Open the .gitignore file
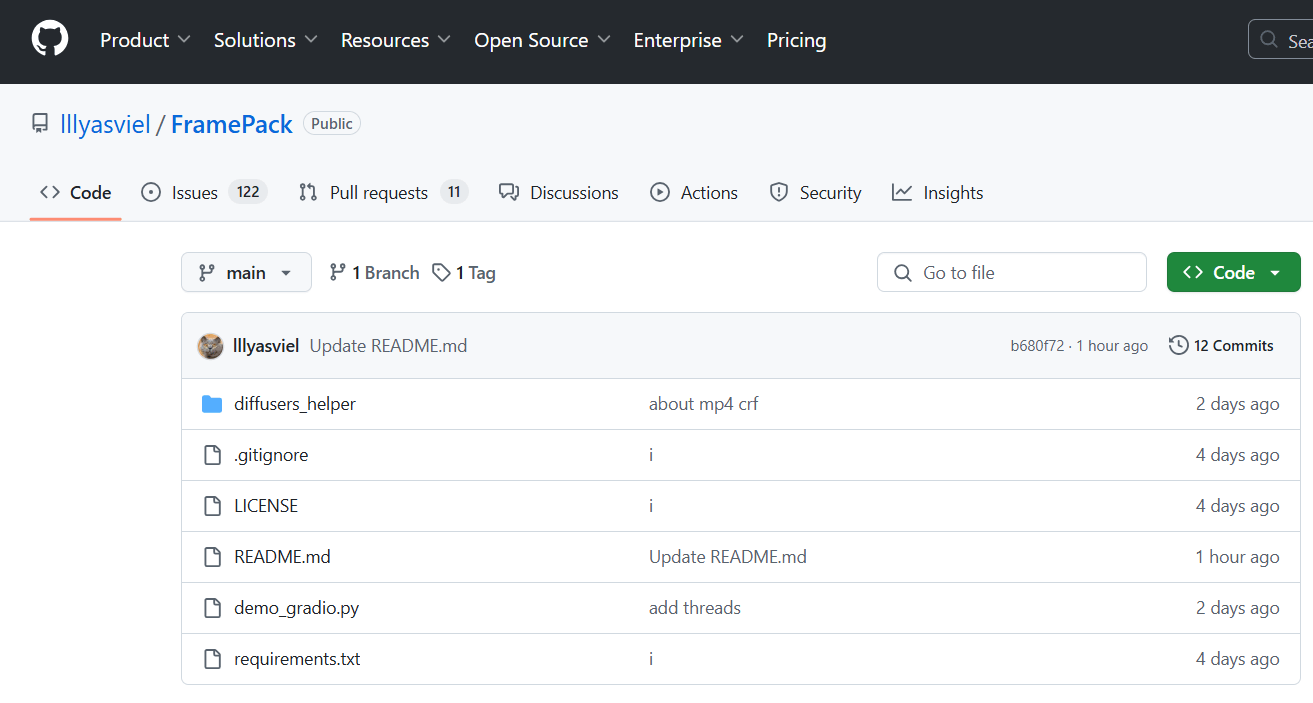 pos(271,455)
